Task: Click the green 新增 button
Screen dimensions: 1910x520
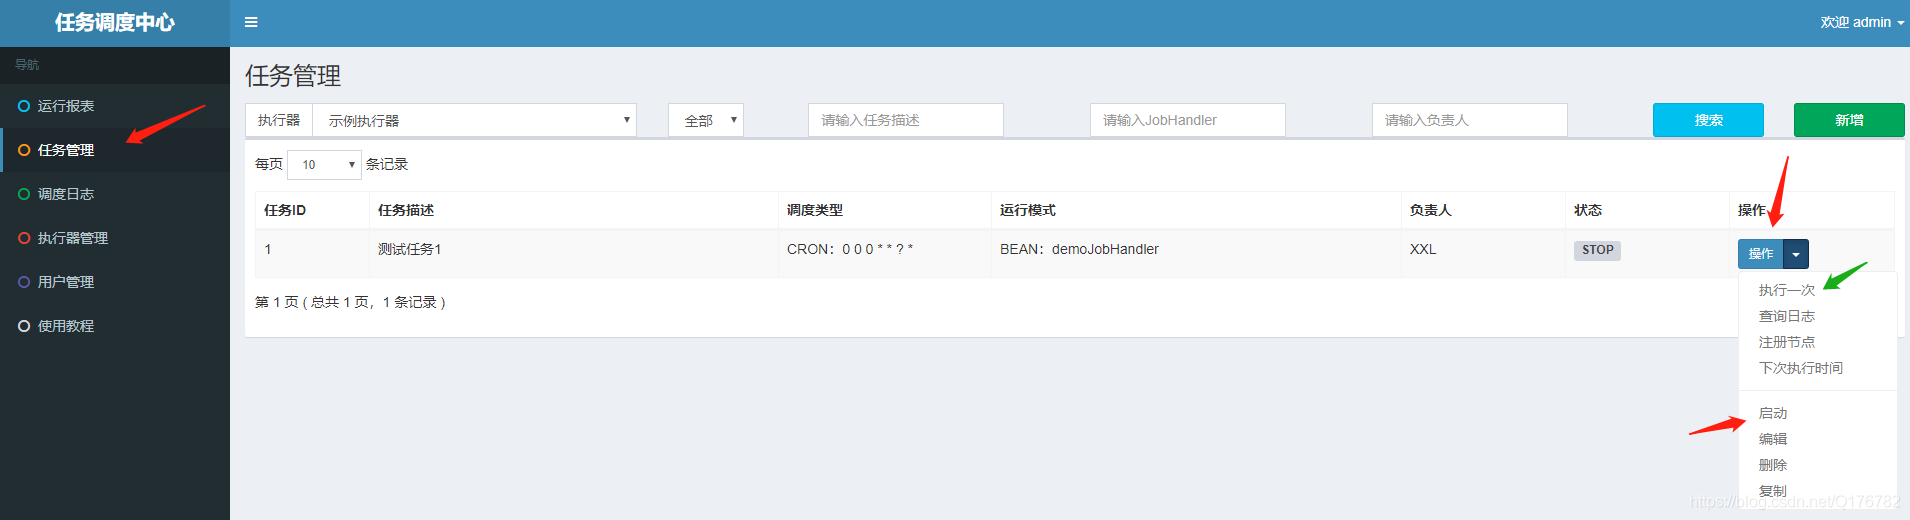Action: (x=1849, y=120)
